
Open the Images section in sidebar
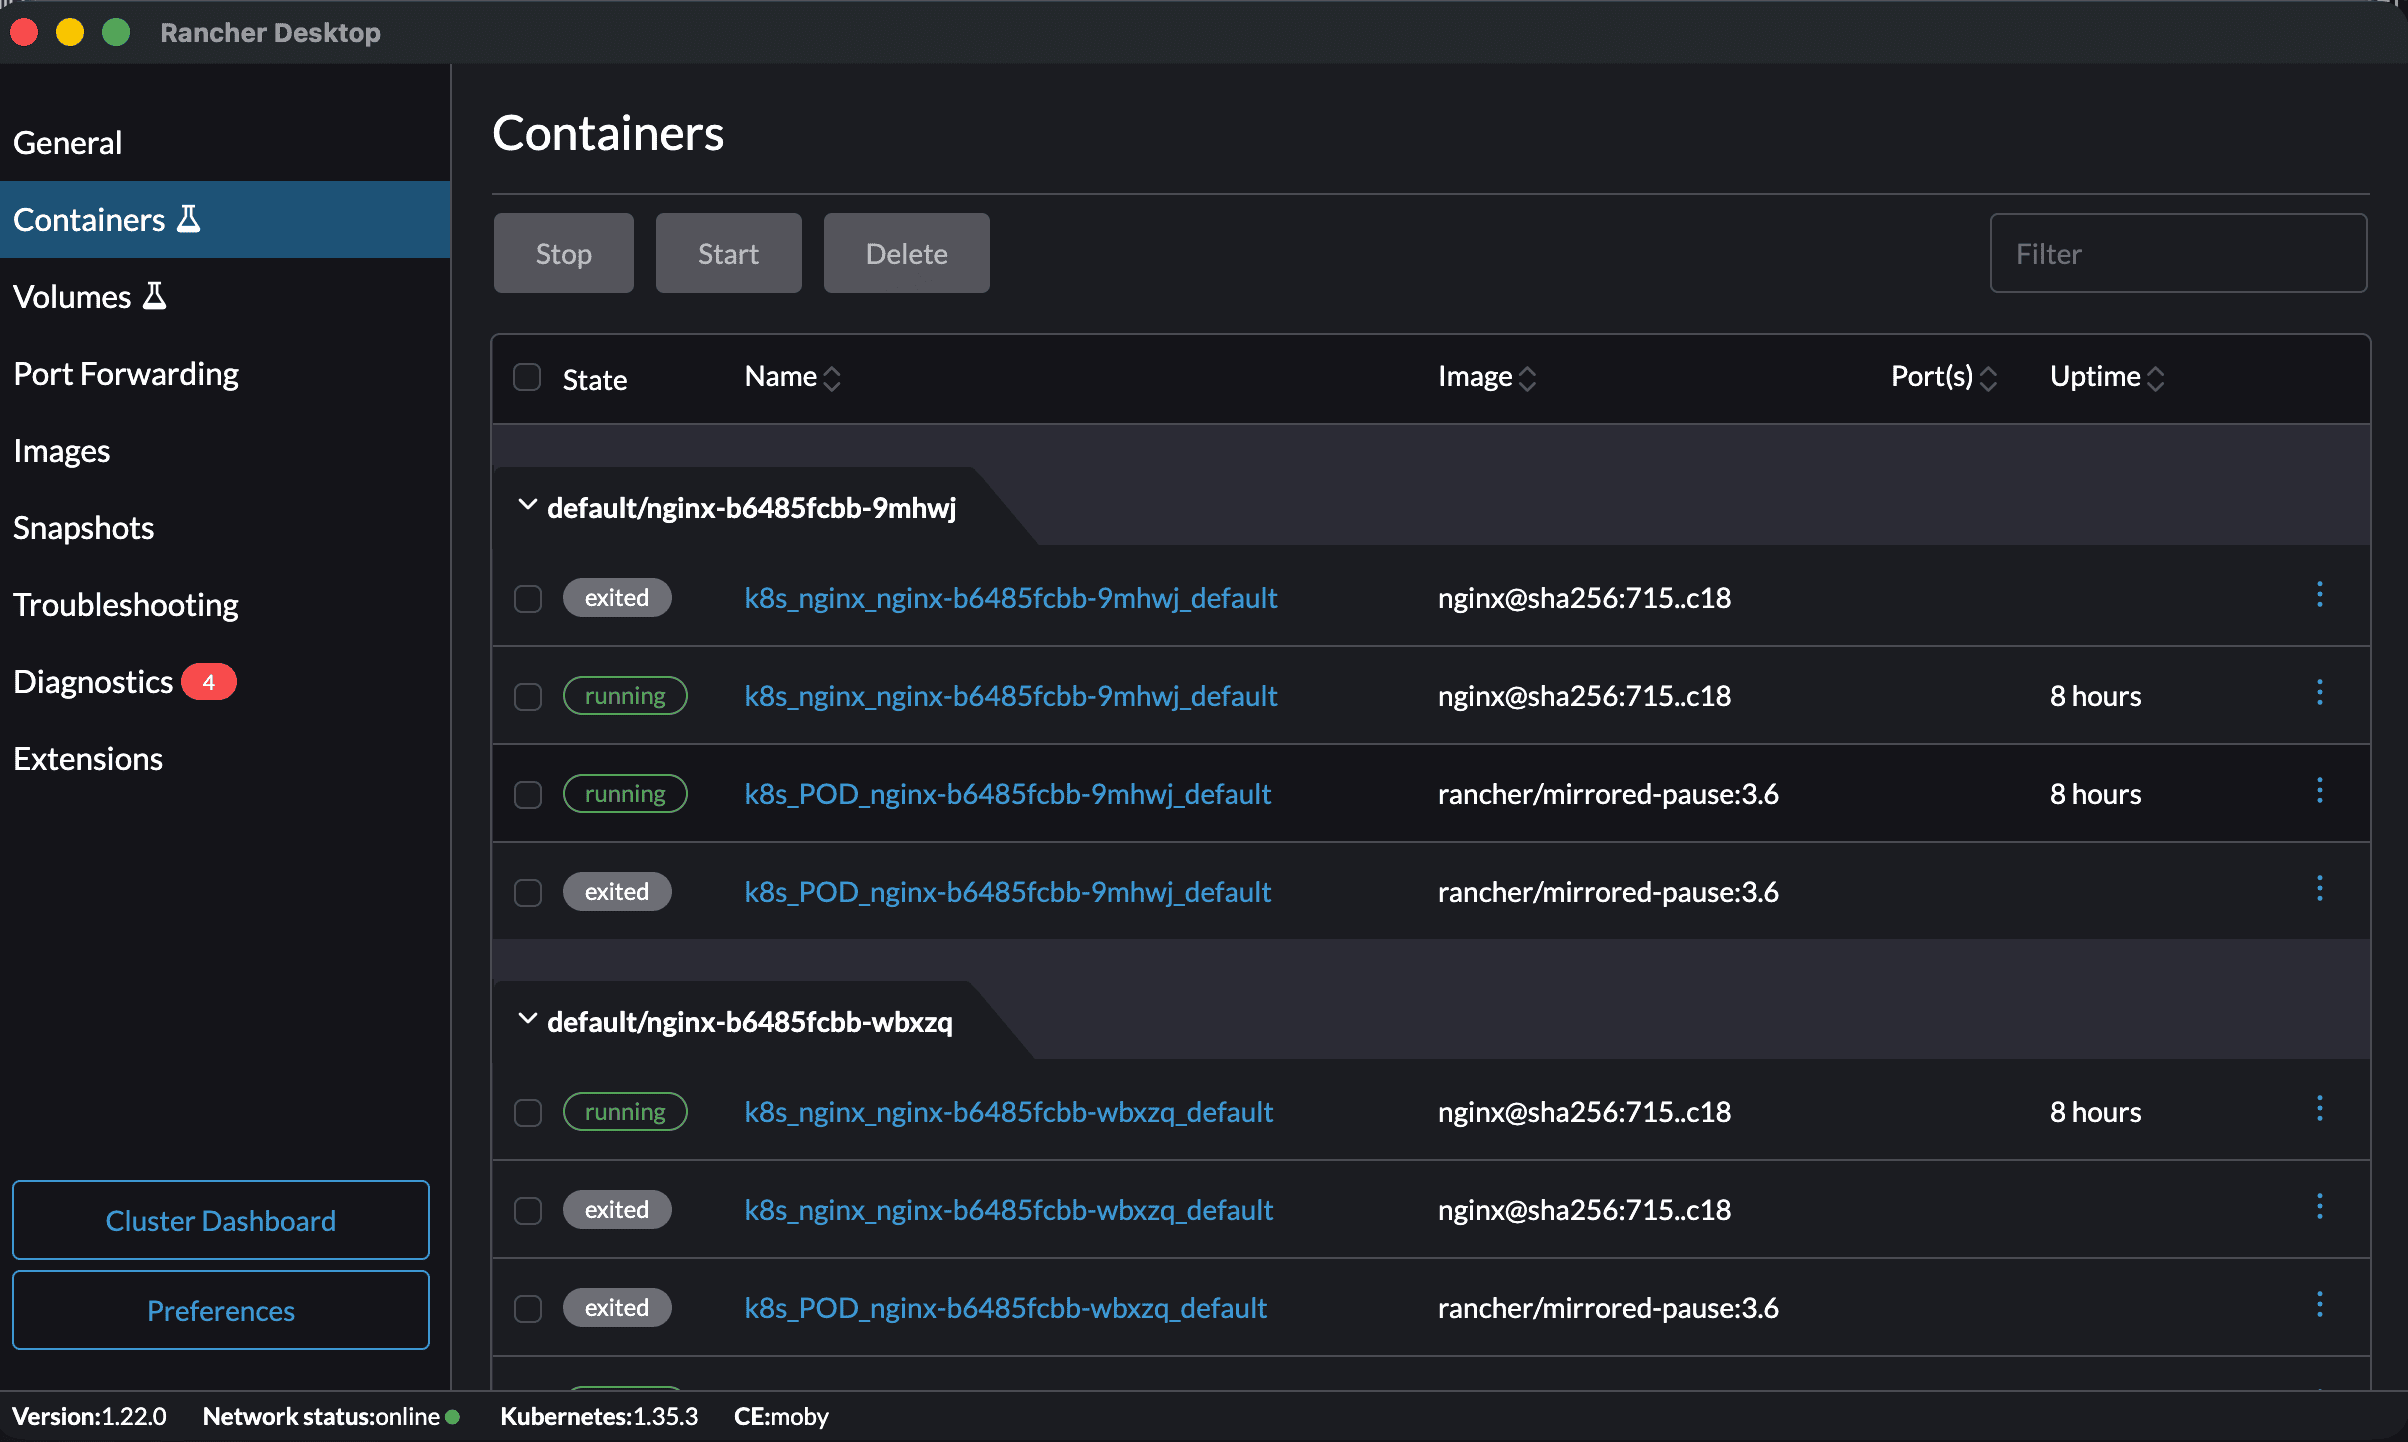61,450
